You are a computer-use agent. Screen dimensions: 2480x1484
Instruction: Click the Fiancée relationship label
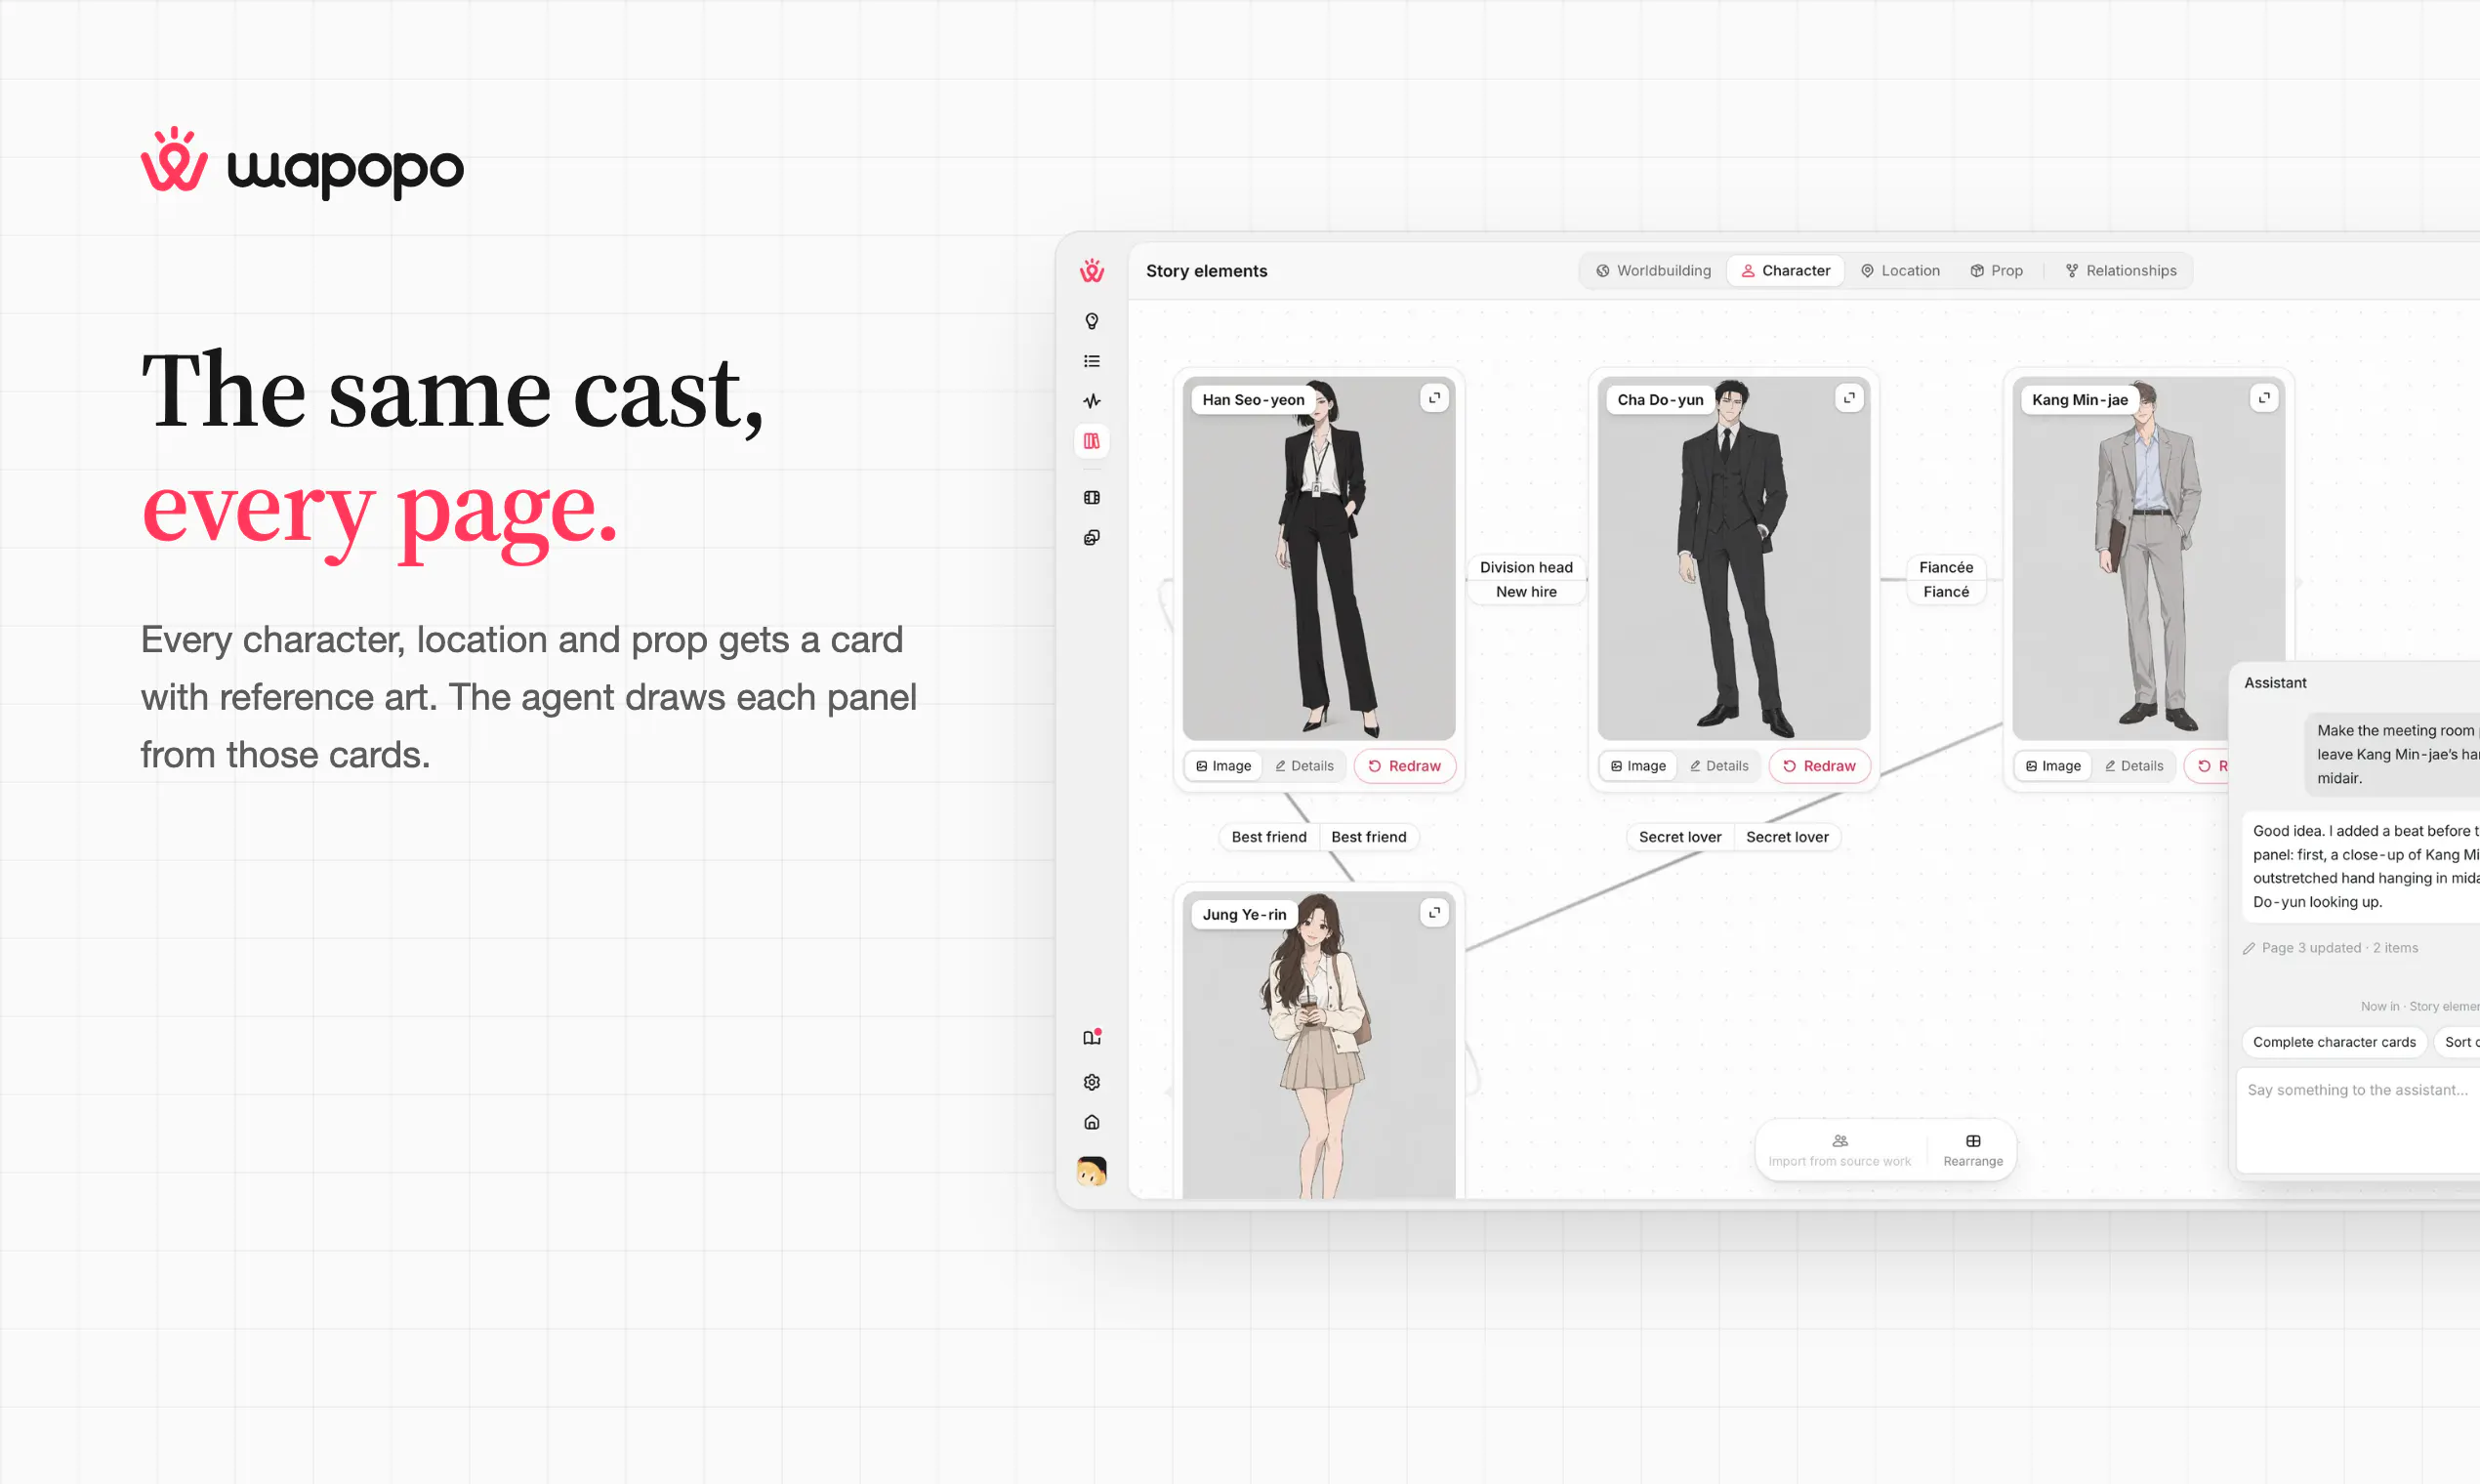tap(1945, 567)
